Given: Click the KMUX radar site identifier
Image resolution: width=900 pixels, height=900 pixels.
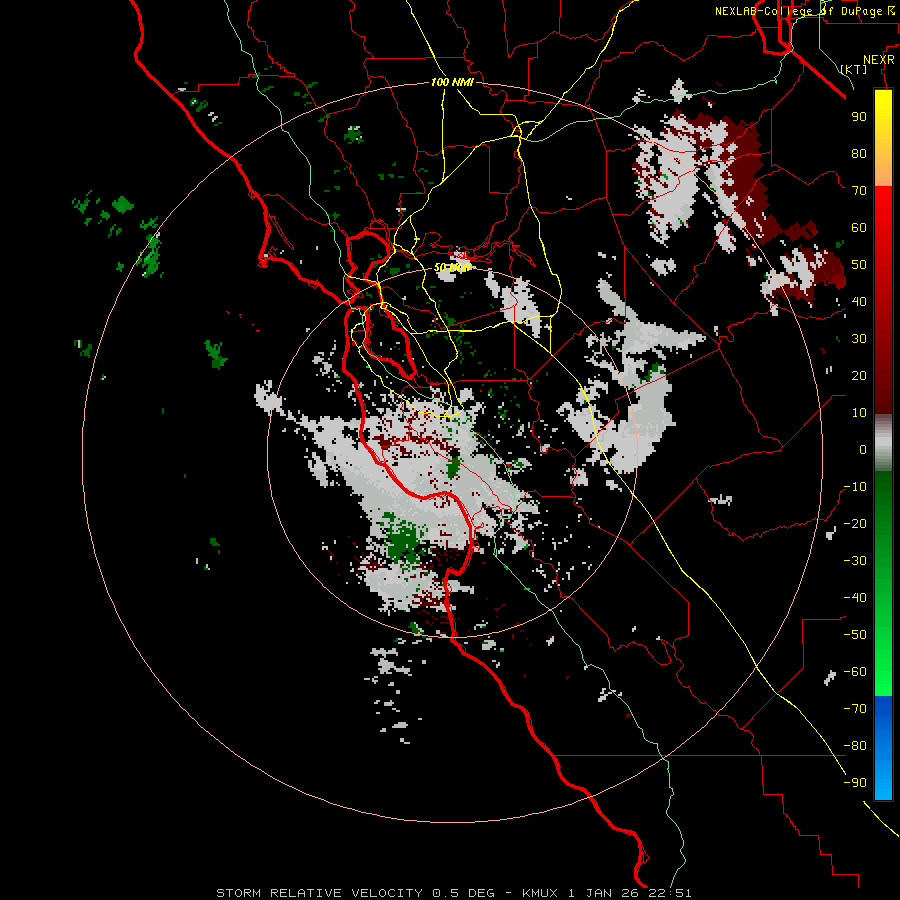Looking at the screenshot, I should (x=540, y=893).
